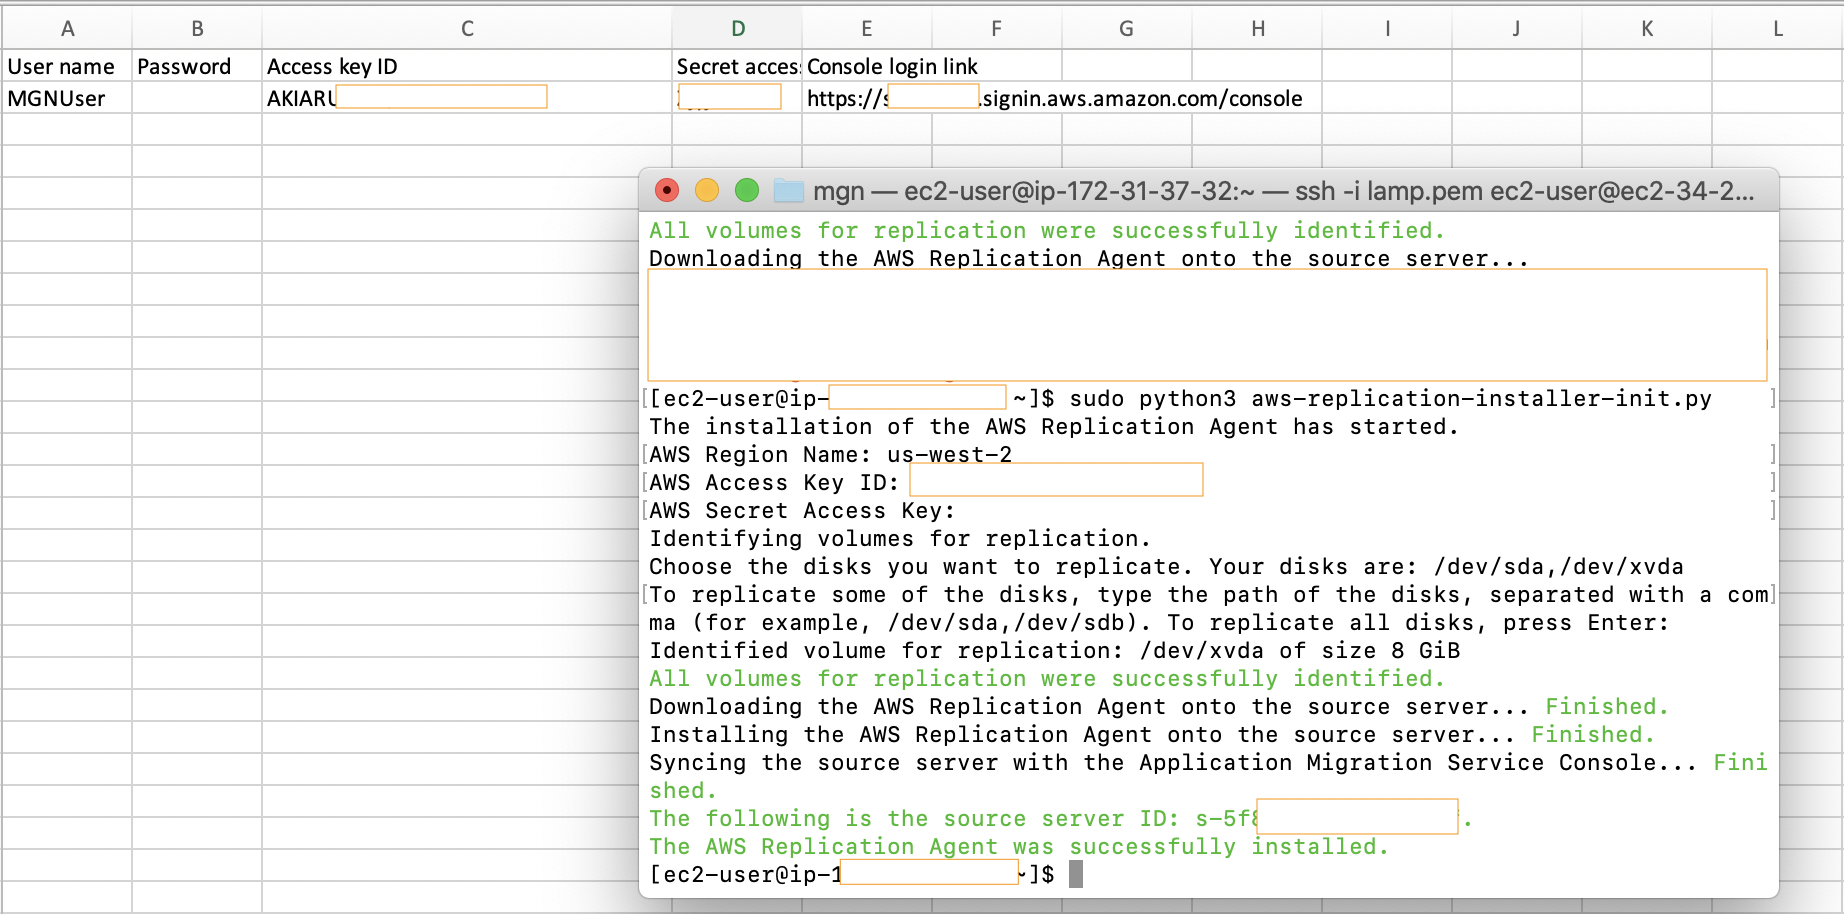Select the 'Password' header cell
Viewport: 1844px width, 914px height.
(x=197, y=66)
